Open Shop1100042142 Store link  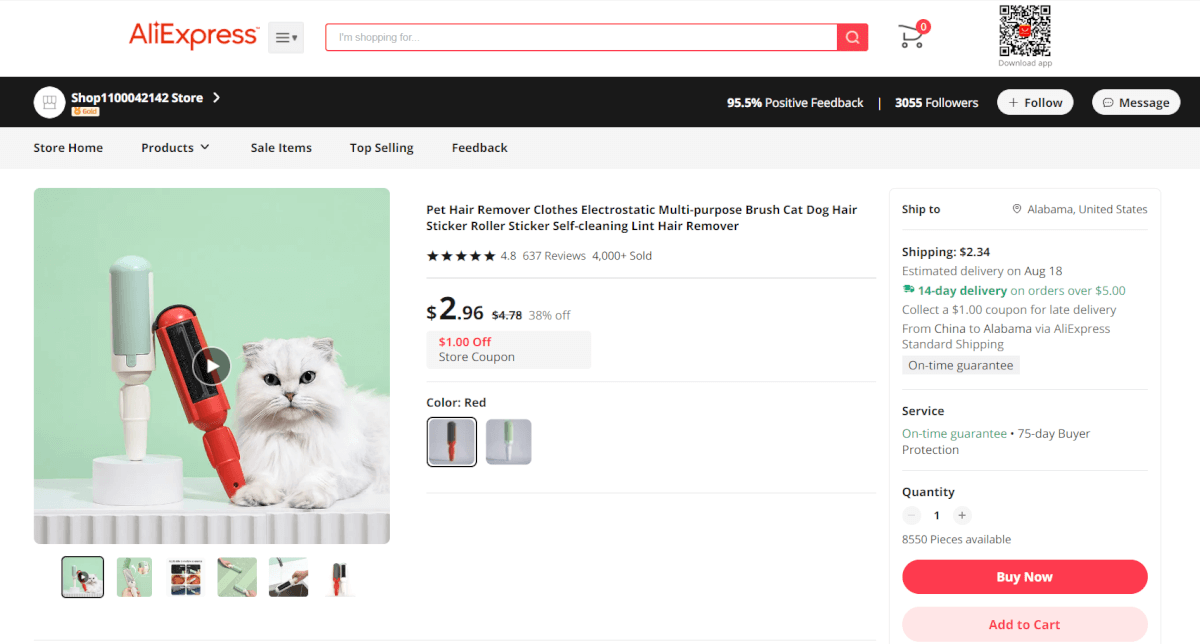[137, 98]
